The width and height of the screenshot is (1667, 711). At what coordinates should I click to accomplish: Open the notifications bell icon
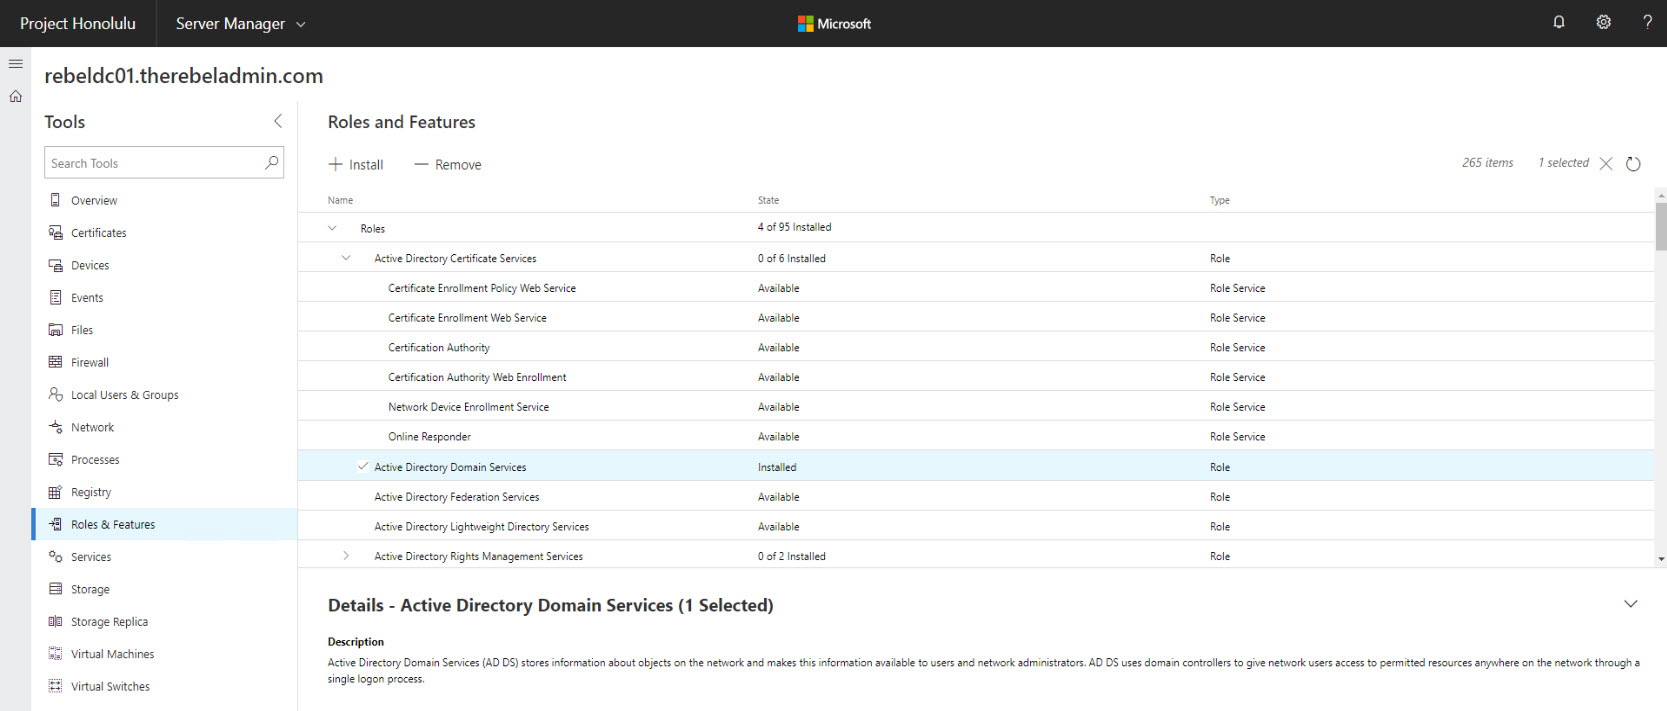tap(1558, 22)
